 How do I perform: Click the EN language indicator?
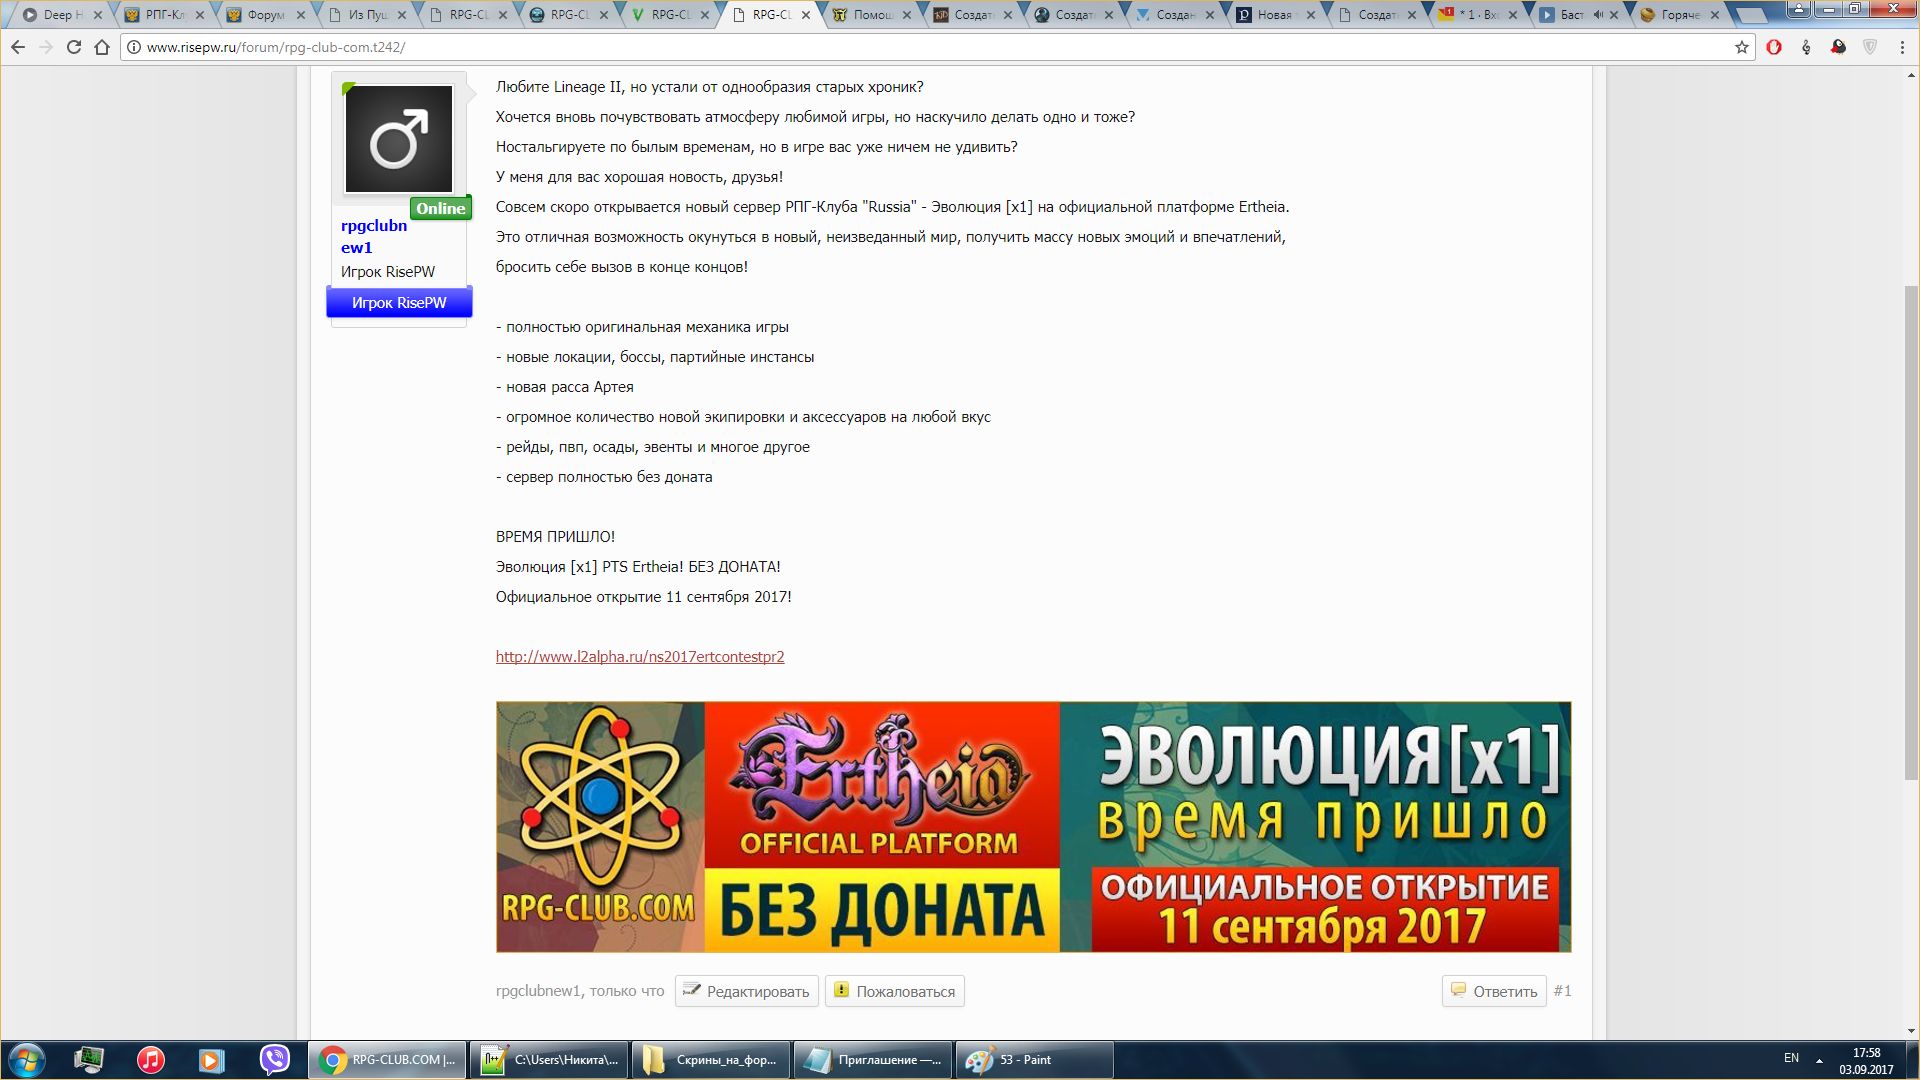(1791, 1058)
